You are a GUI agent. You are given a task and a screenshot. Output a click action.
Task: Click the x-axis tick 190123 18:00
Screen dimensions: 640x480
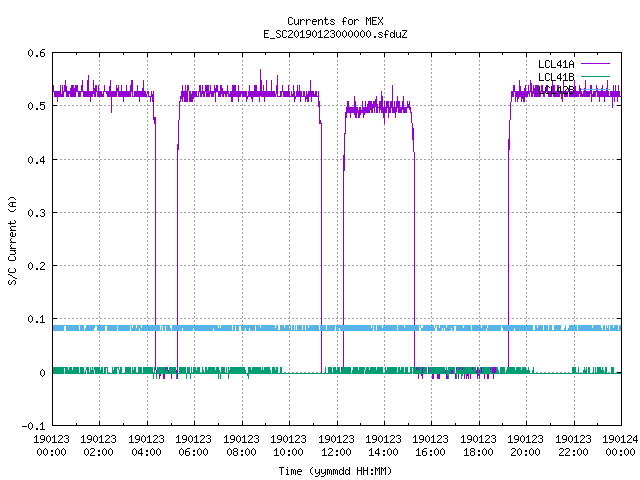478,446
